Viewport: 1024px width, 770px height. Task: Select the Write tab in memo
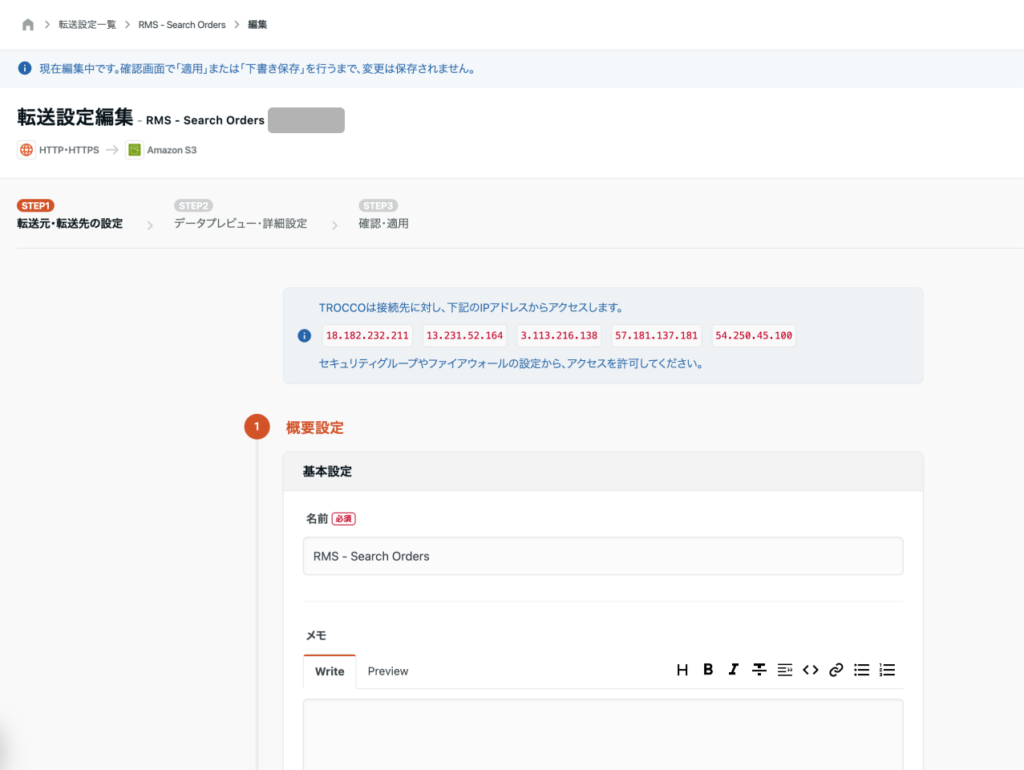(329, 671)
